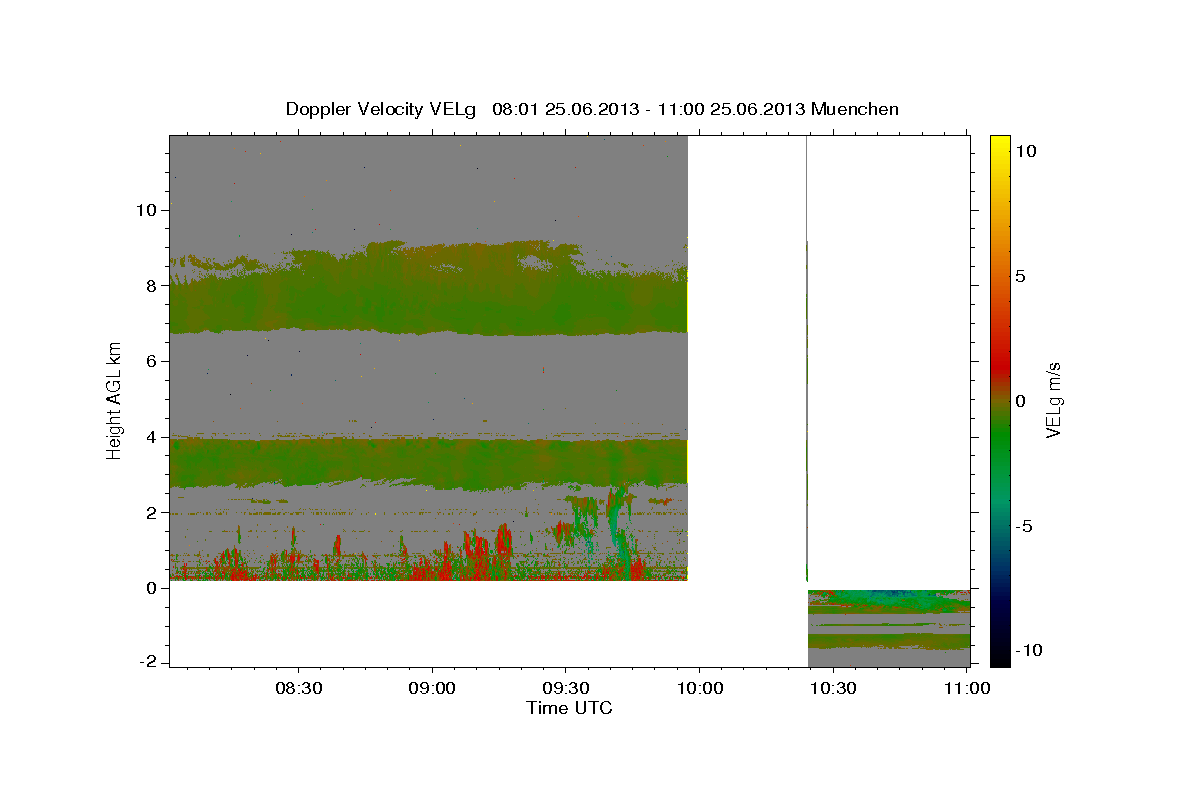Click the 10:00 time tick label
1200x800 pixels.
click(698, 688)
